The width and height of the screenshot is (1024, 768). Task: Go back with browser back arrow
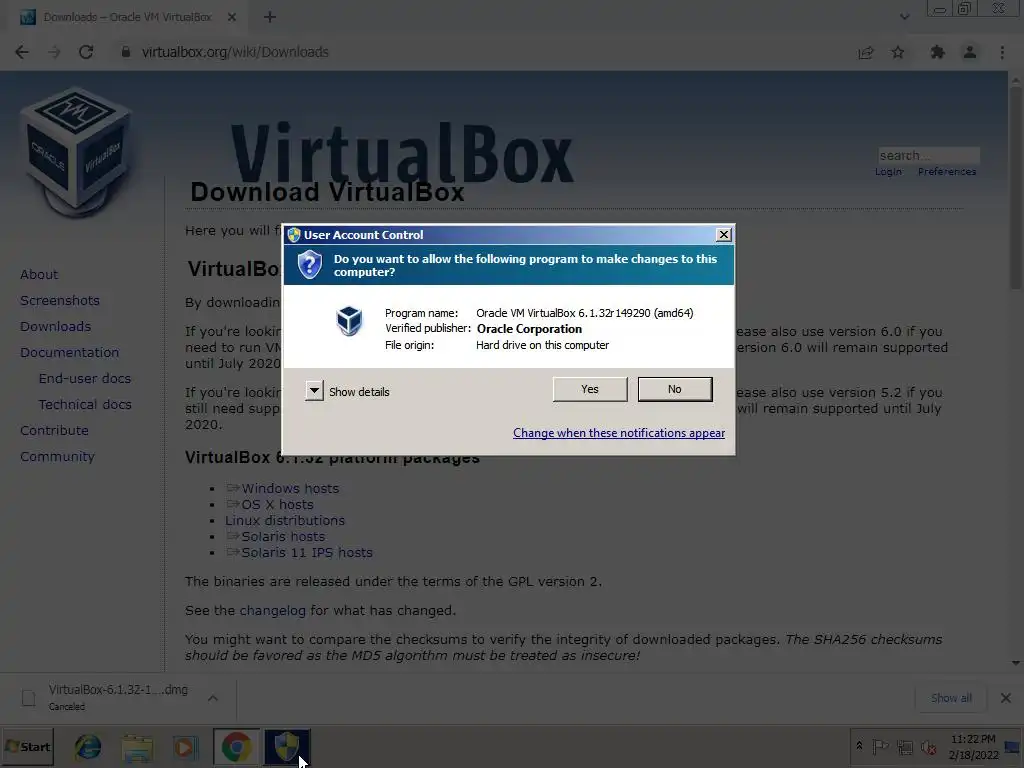pyautogui.click(x=22, y=52)
